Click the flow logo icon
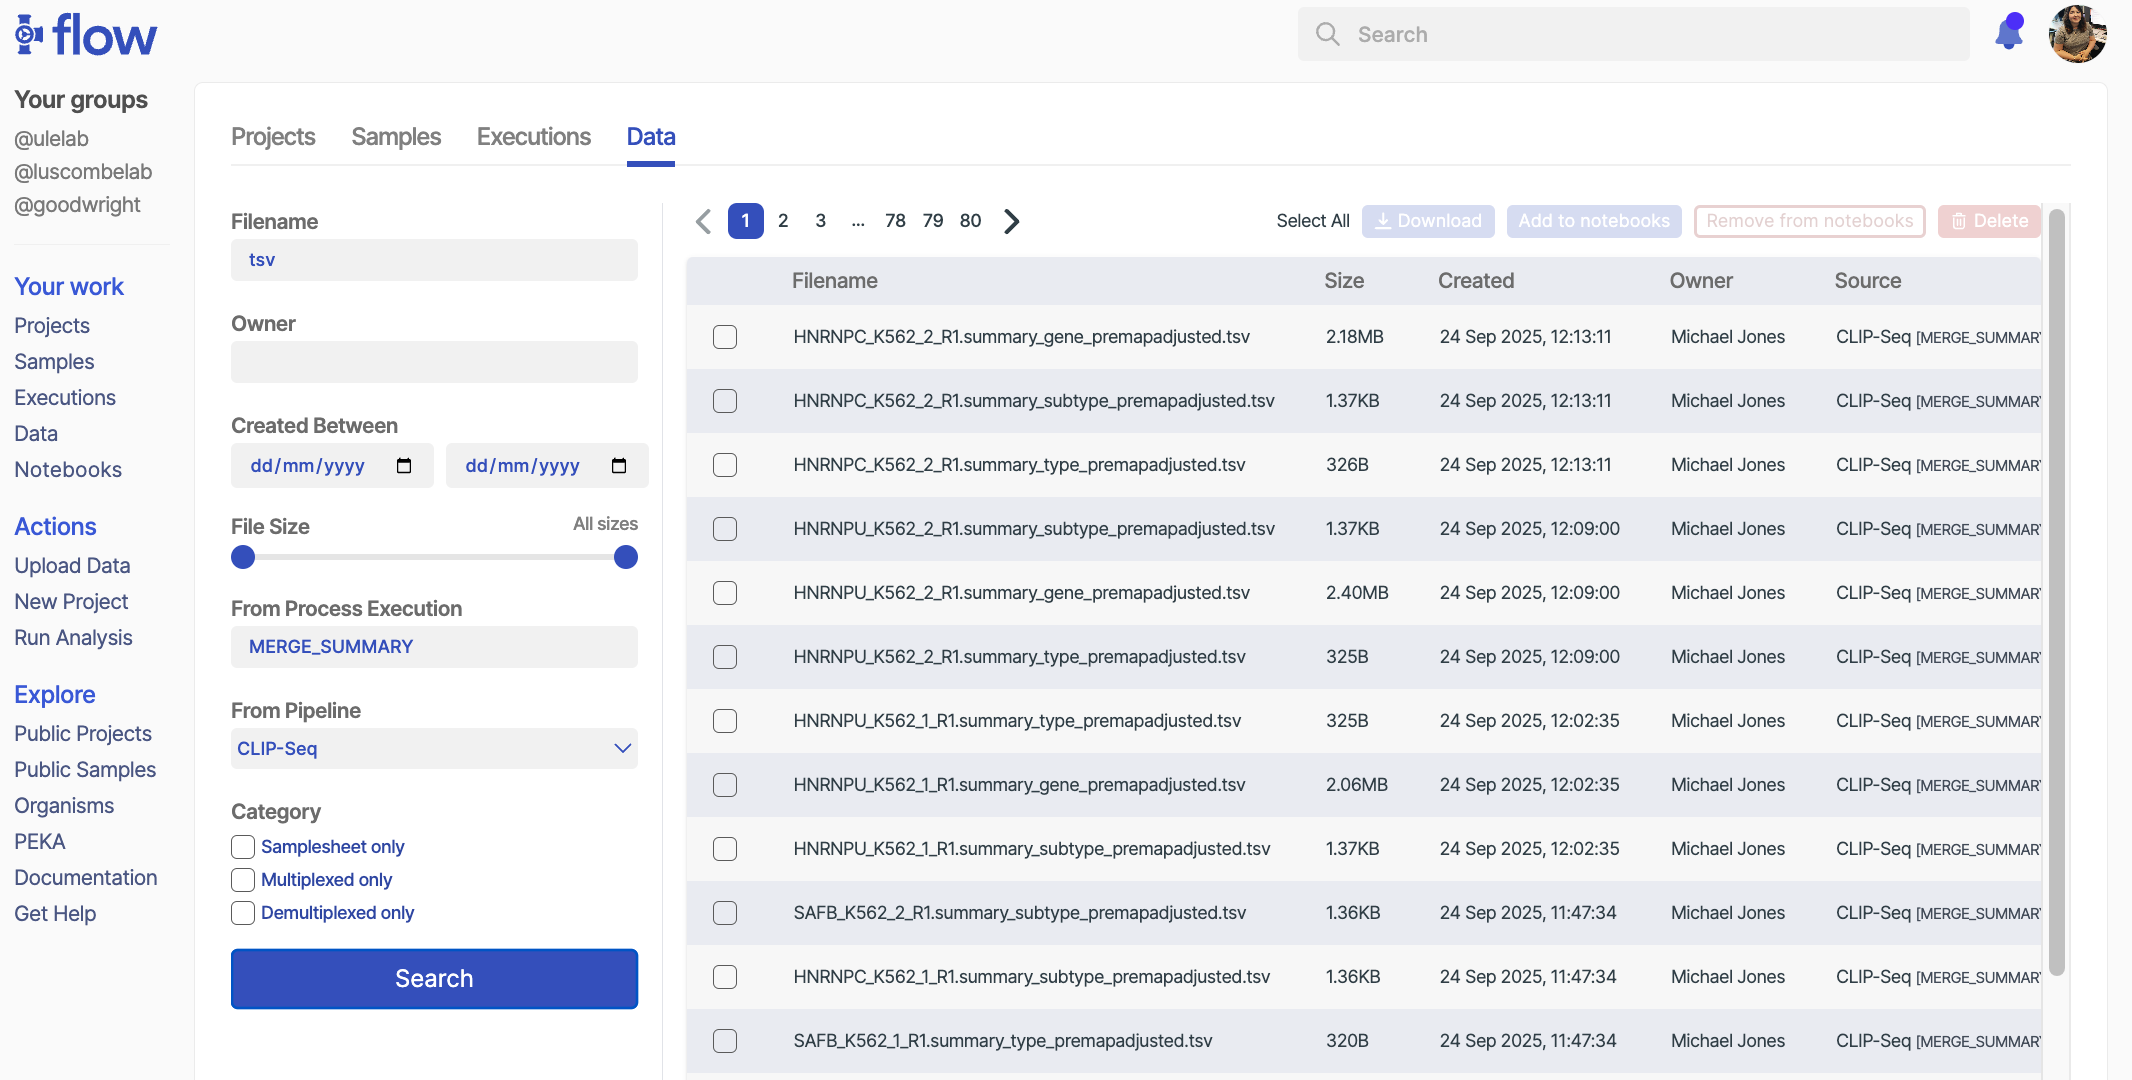Viewport: 2132px width, 1080px height. [29, 34]
